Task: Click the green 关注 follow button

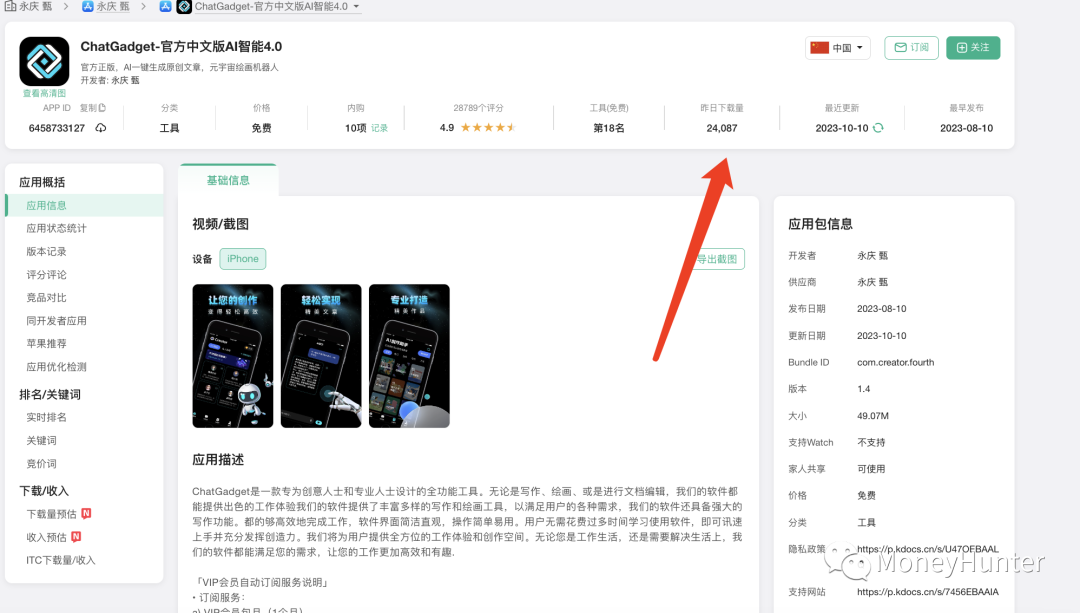Action: tap(973, 47)
